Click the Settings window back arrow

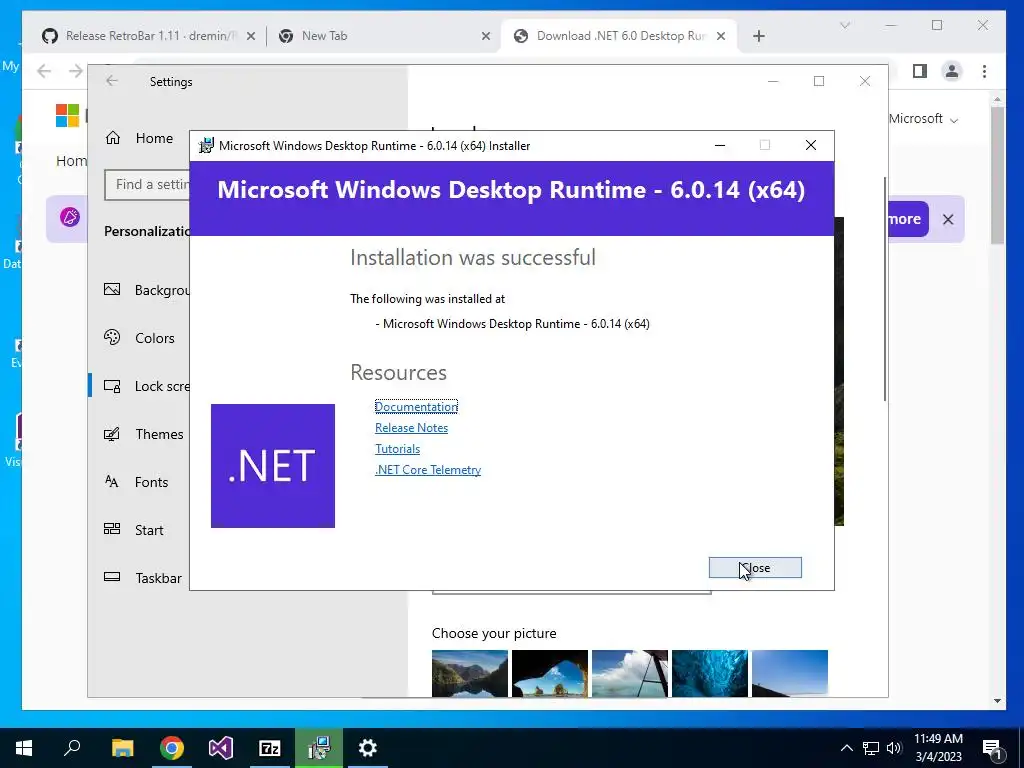click(112, 81)
